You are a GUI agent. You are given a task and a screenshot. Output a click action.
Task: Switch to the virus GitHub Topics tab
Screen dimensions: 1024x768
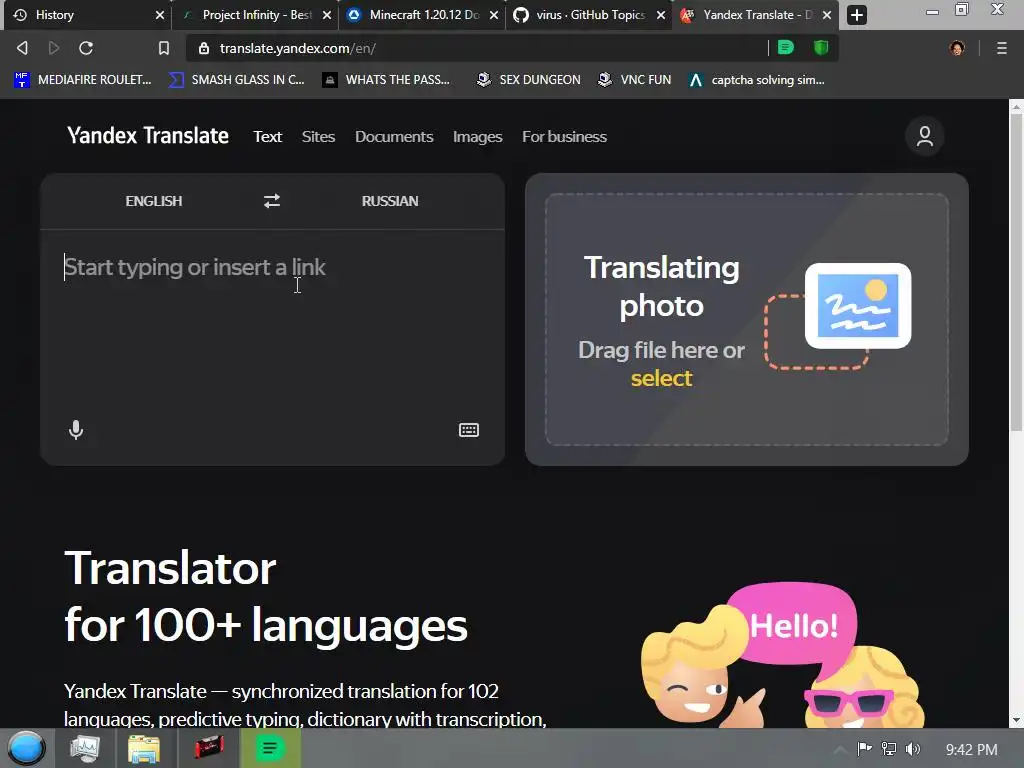(x=589, y=15)
